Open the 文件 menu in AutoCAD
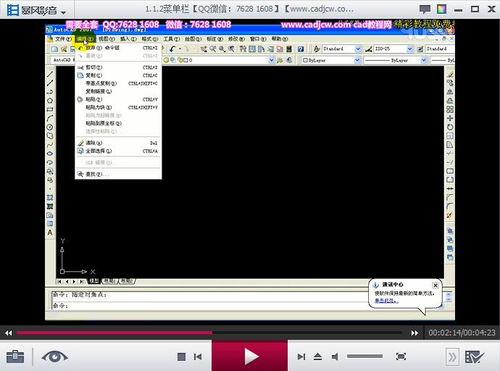The width and height of the screenshot is (500, 371). (63, 39)
